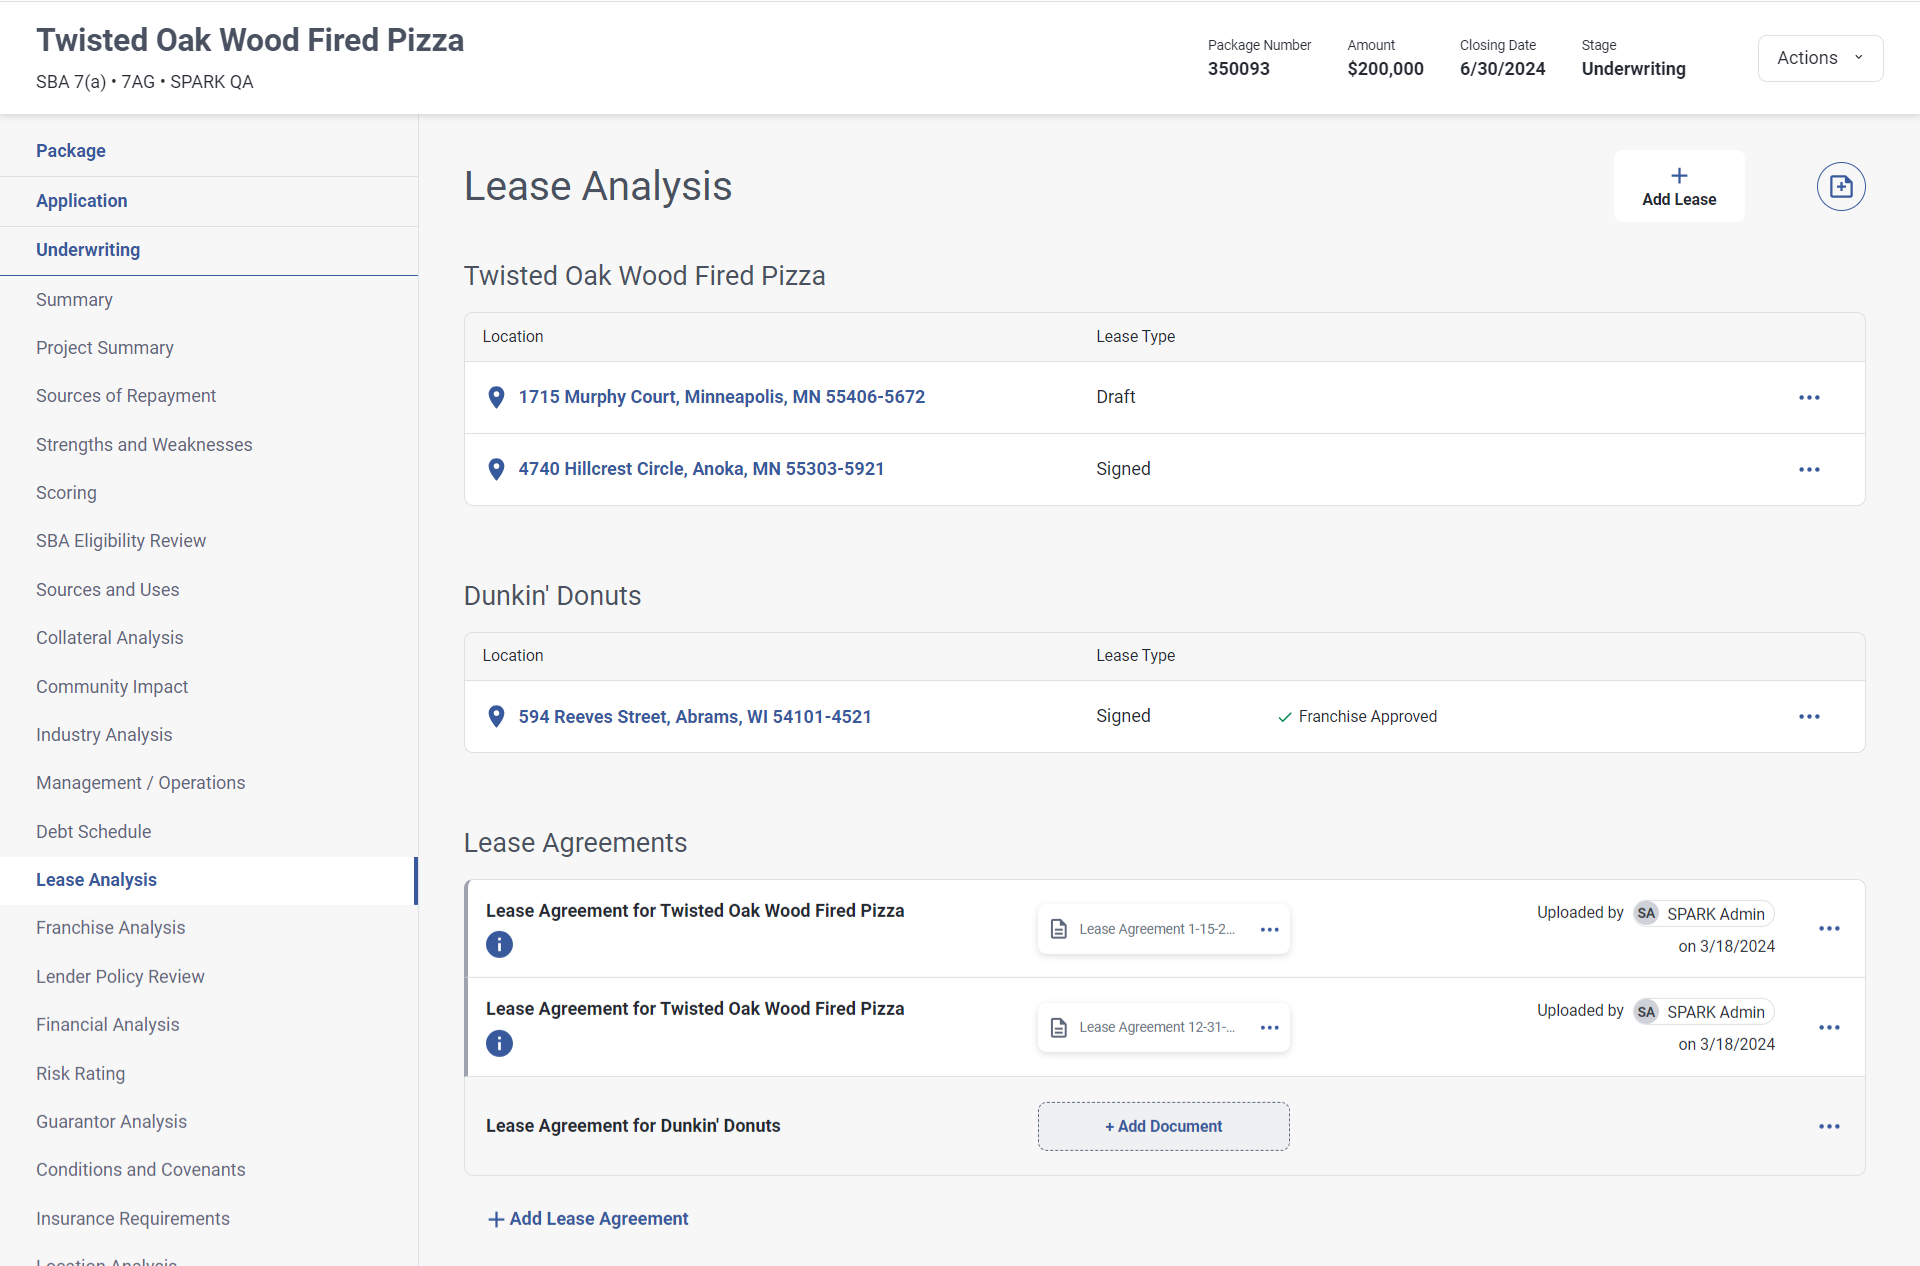Open Industry Analysis page
The height and width of the screenshot is (1266, 1920).
coord(104,735)
